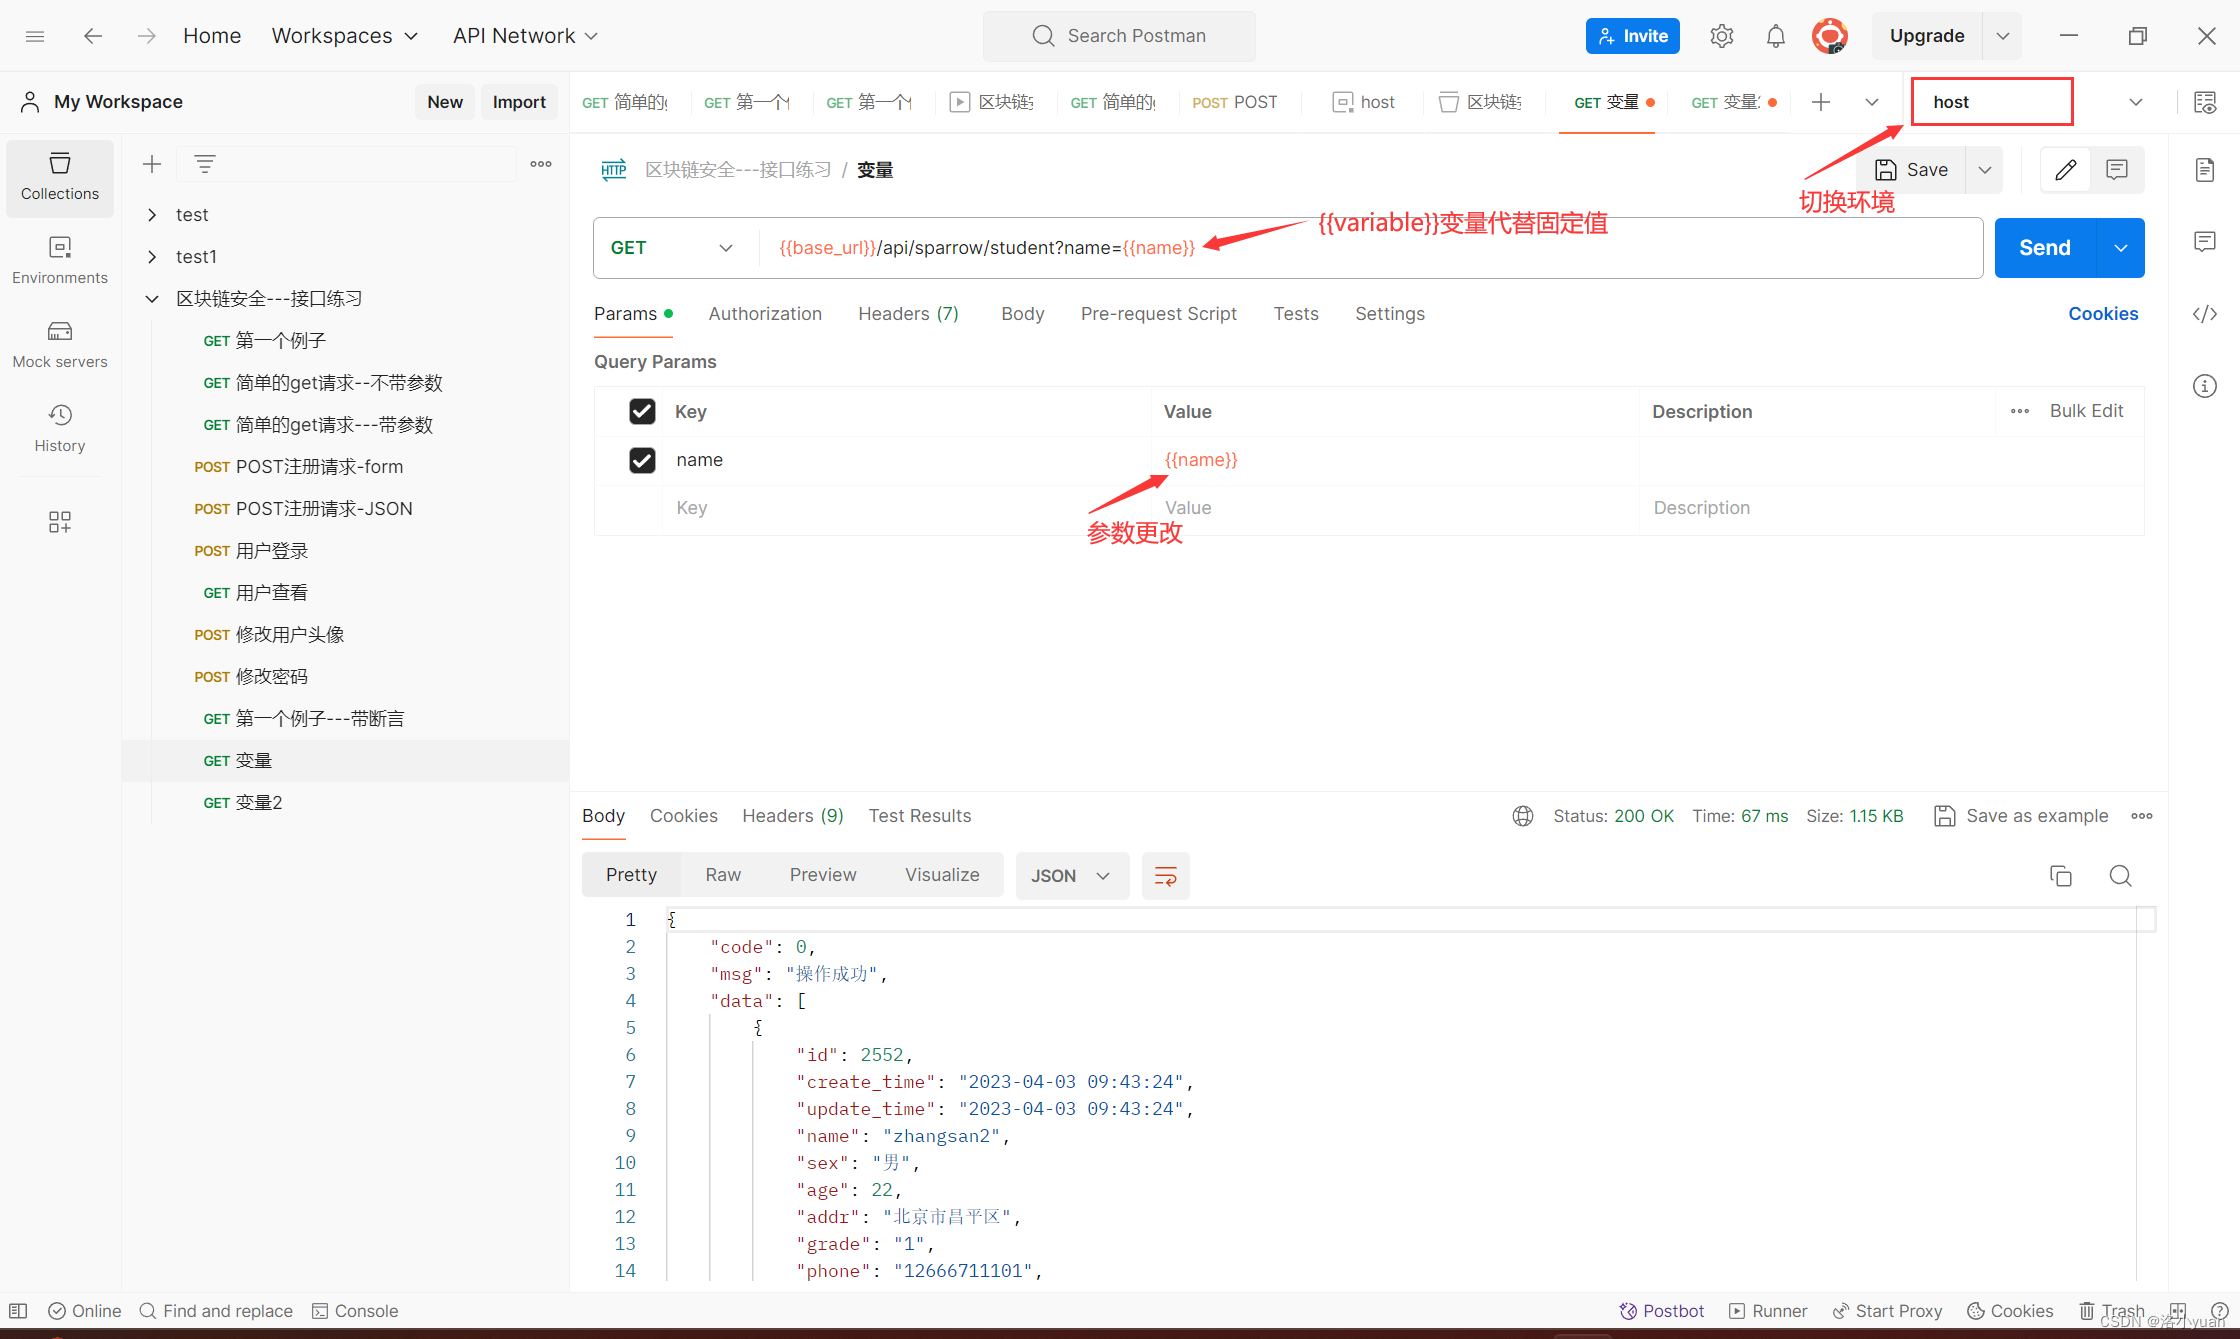
Task: Switch to the request Body tab
Action: (x=1022, y=314)
